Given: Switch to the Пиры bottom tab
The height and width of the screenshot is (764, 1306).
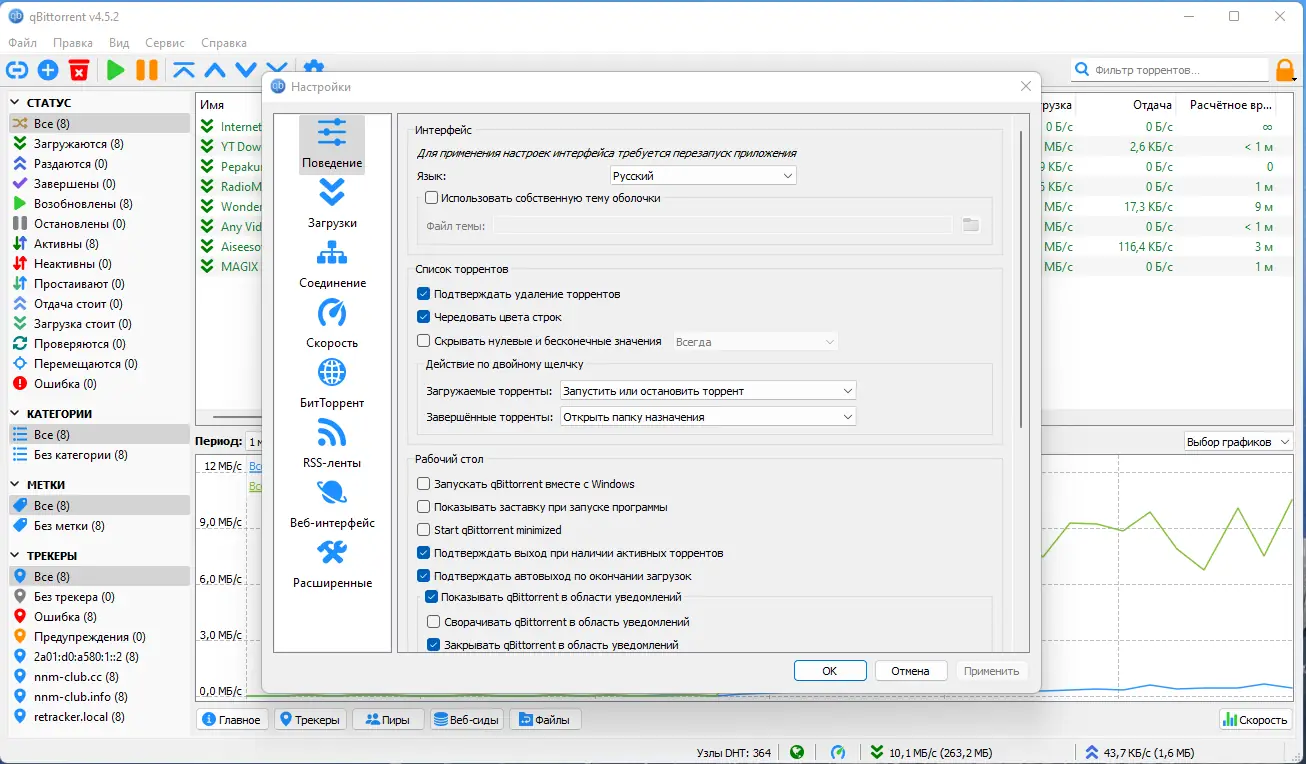Looking at the screenshot, I should point(388,720).
